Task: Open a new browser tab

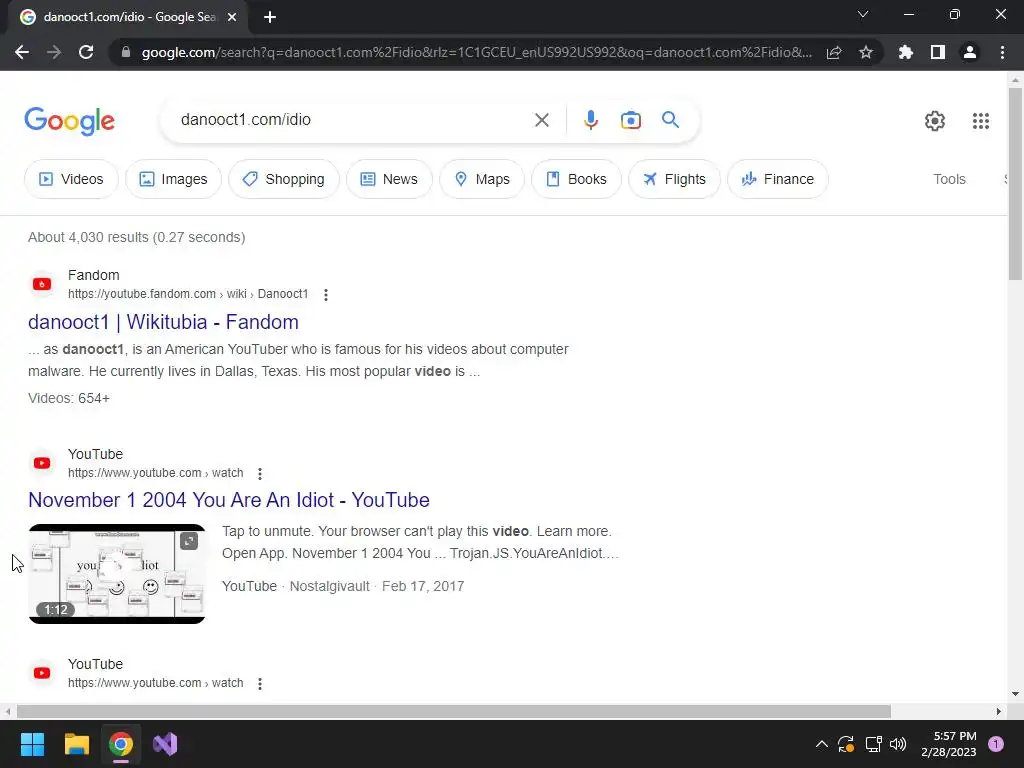Action: tap(270, 17)
